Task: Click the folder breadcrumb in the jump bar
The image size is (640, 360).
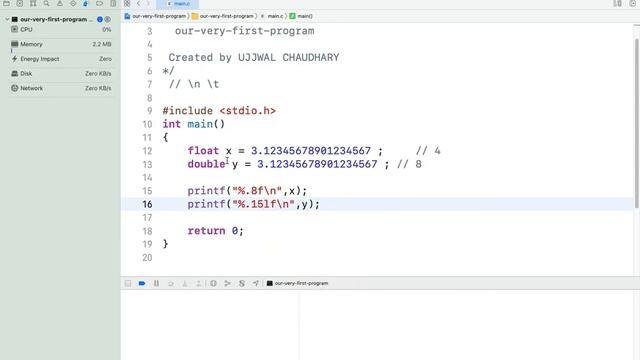Action: [223, 16]
